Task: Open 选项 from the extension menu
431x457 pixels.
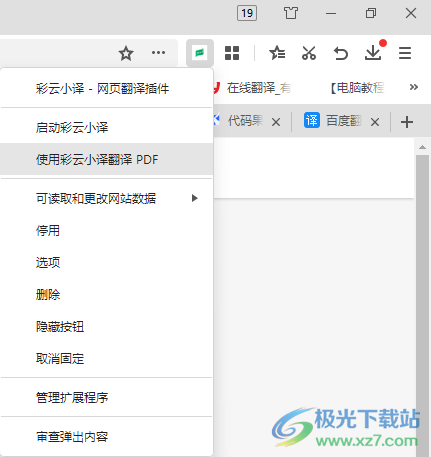Action: pyautogui.click(x=107, y=263)
